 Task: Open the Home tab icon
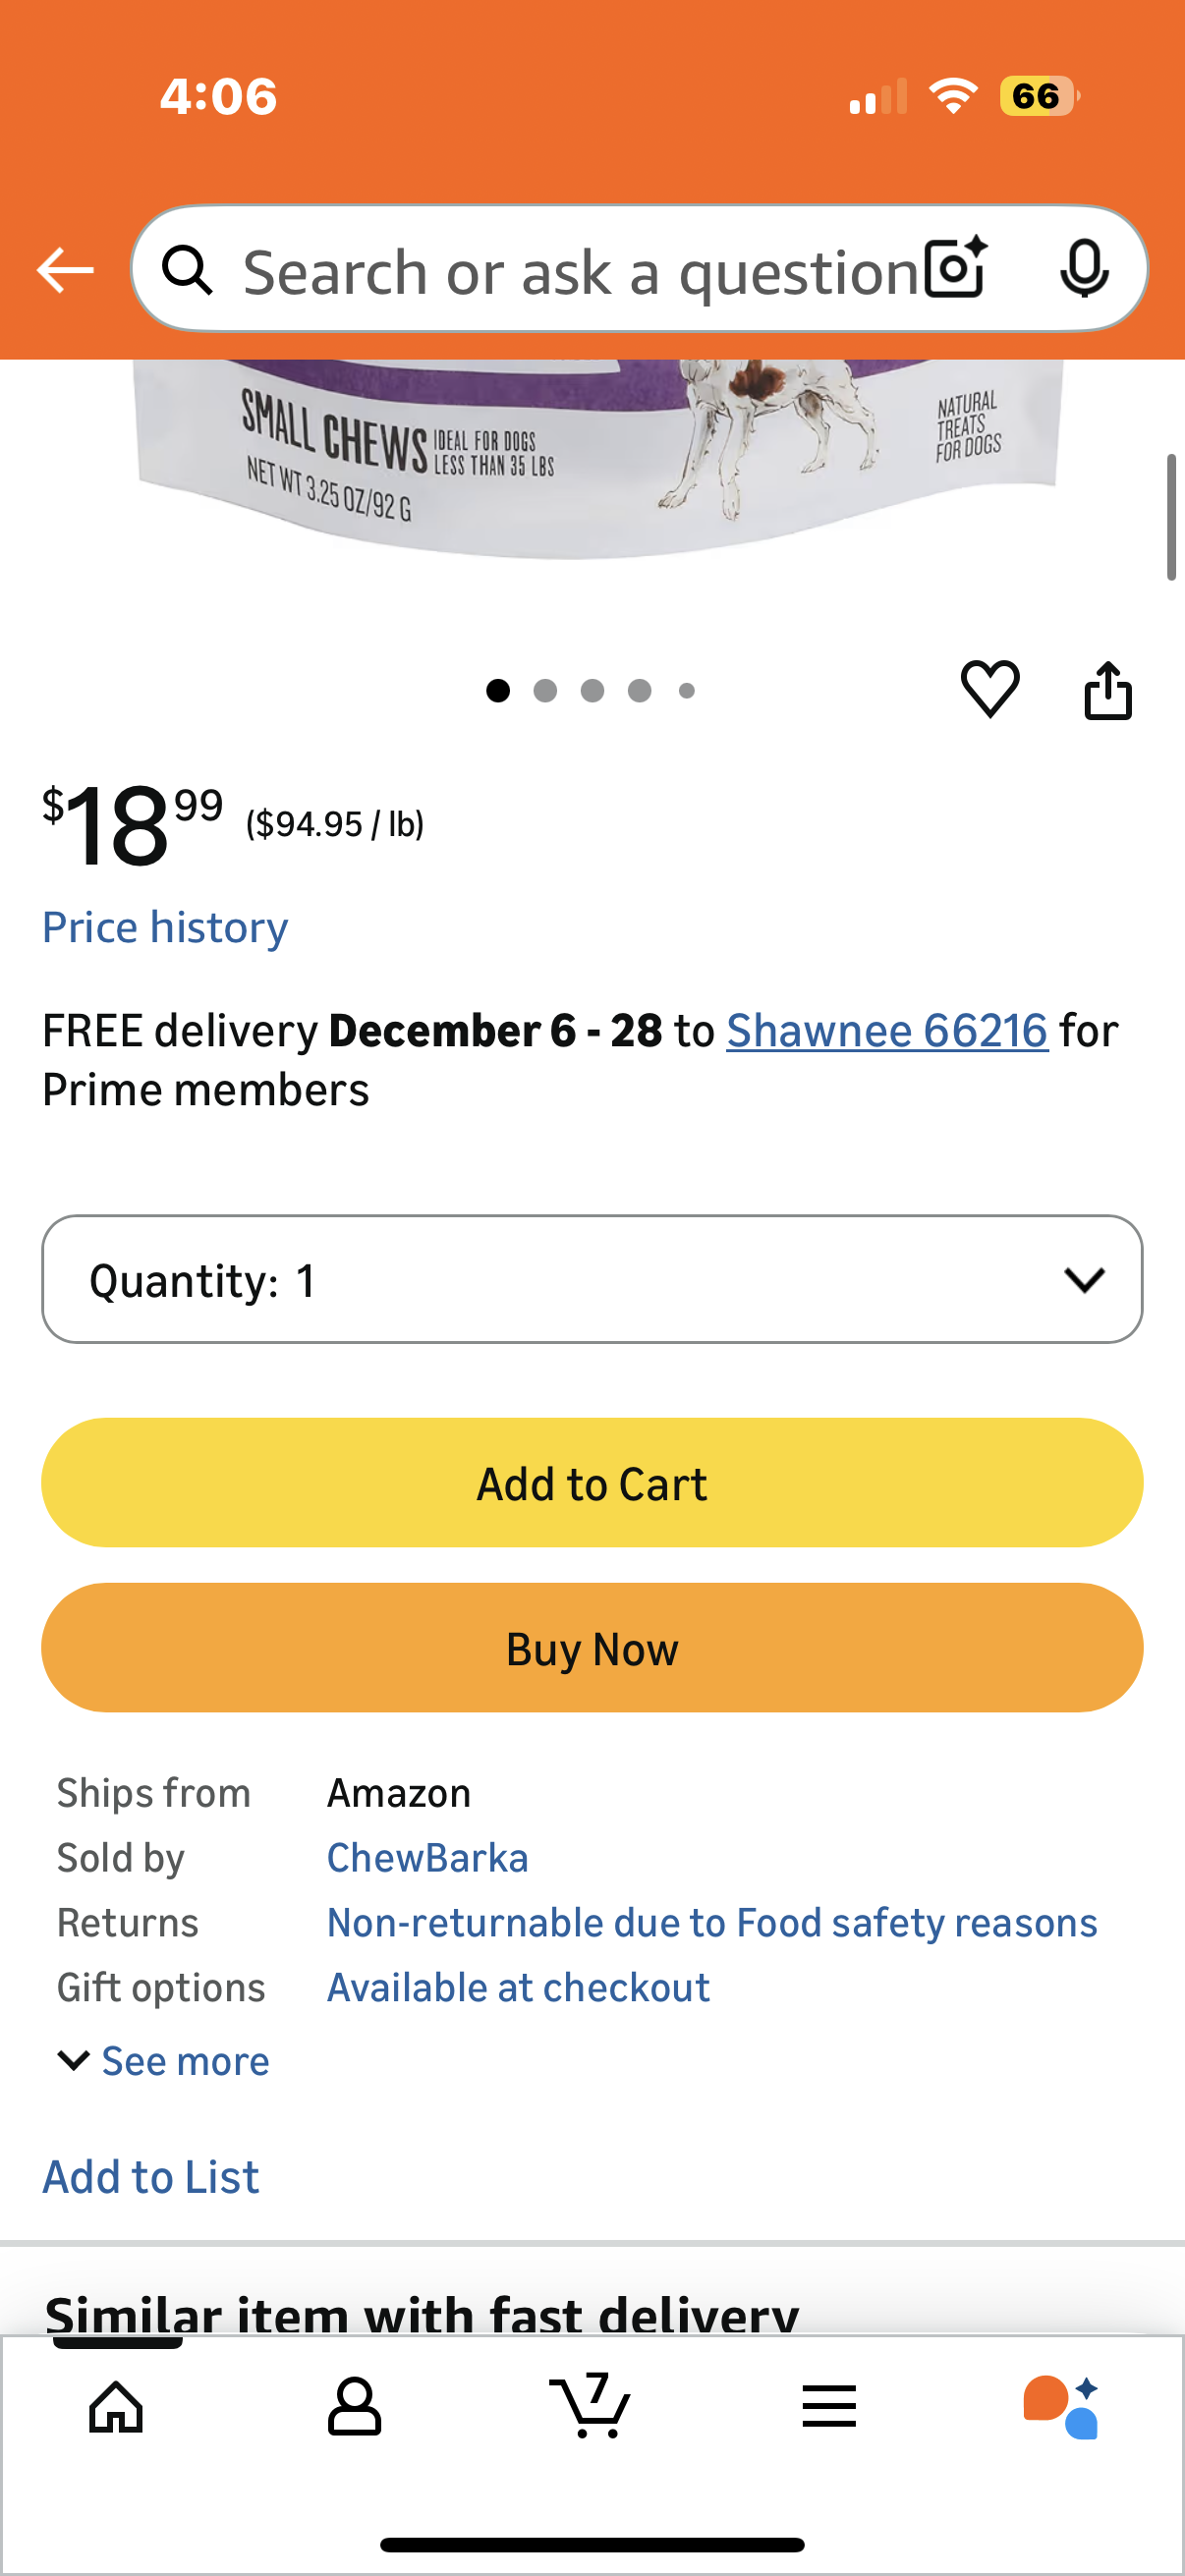coord(116,2406)
